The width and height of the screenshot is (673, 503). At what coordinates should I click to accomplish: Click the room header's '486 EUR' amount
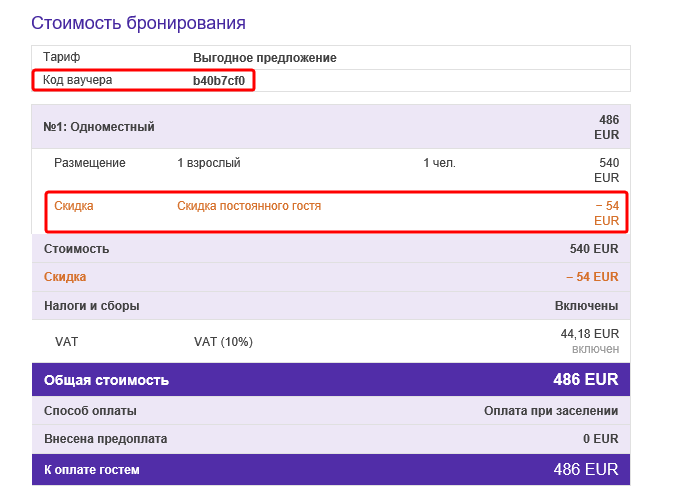pyautogui.click(x=606, y=127)
